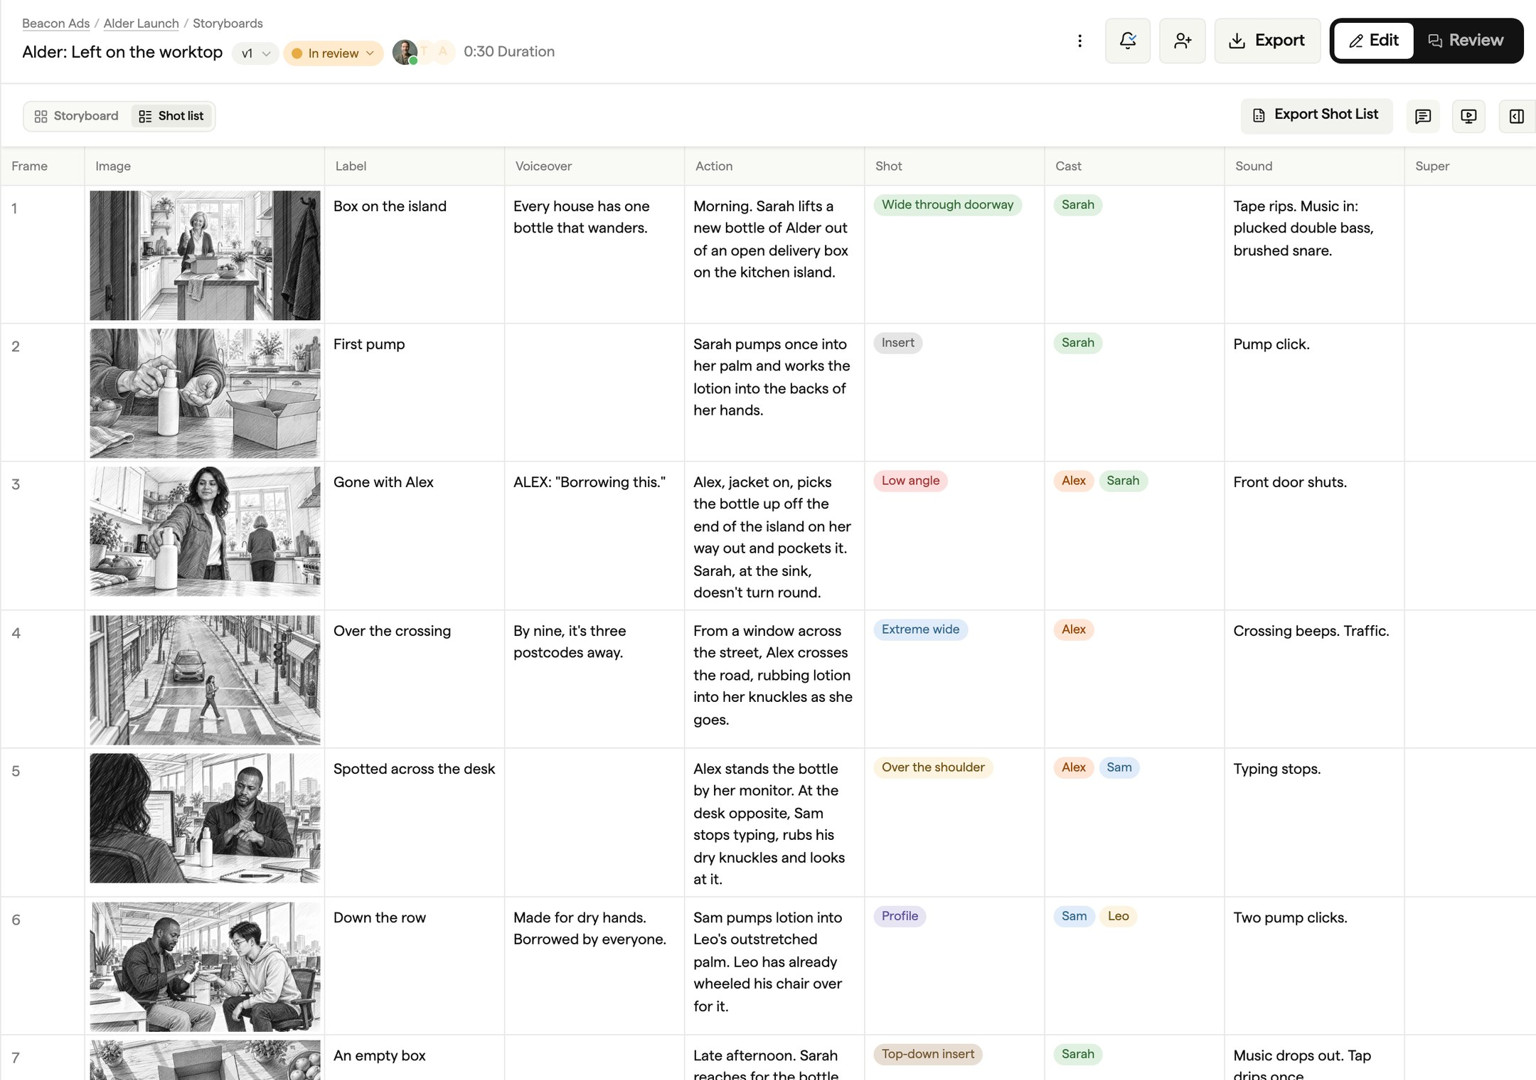The image size is (1536, 1080).
Task: Open frame 4 street crossing thumbnail
Action: [x=205, y=680]
